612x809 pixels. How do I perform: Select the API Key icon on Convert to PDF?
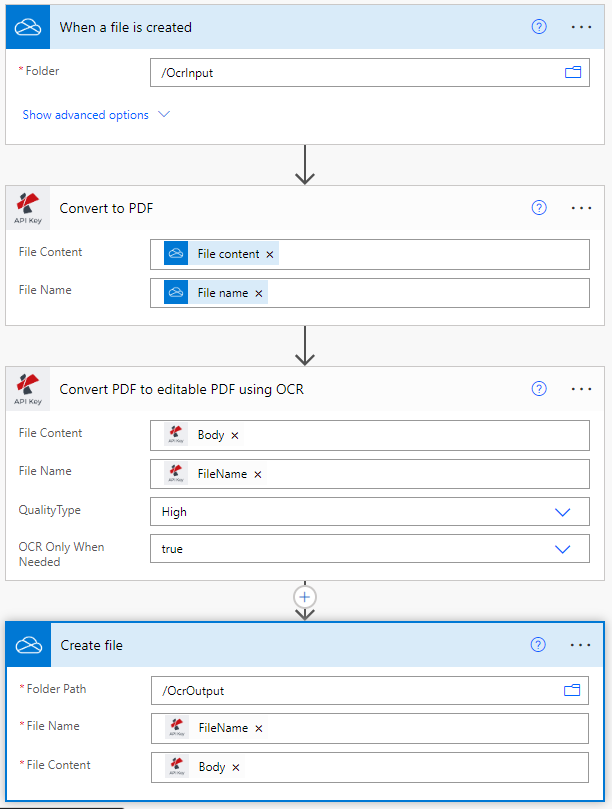27,207
